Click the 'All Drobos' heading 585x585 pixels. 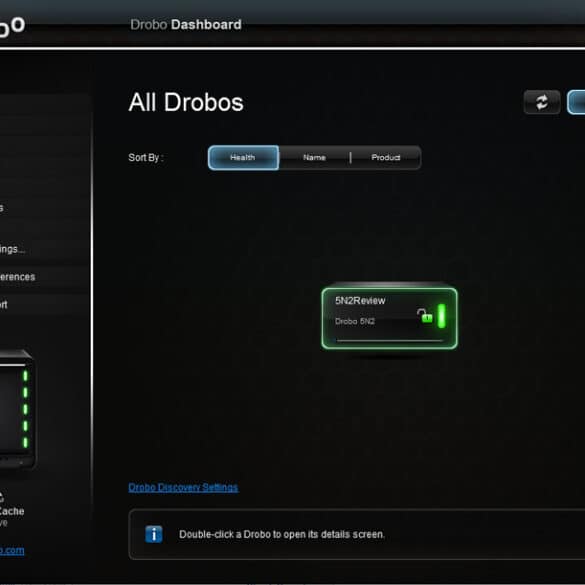(x=186, y=102)
